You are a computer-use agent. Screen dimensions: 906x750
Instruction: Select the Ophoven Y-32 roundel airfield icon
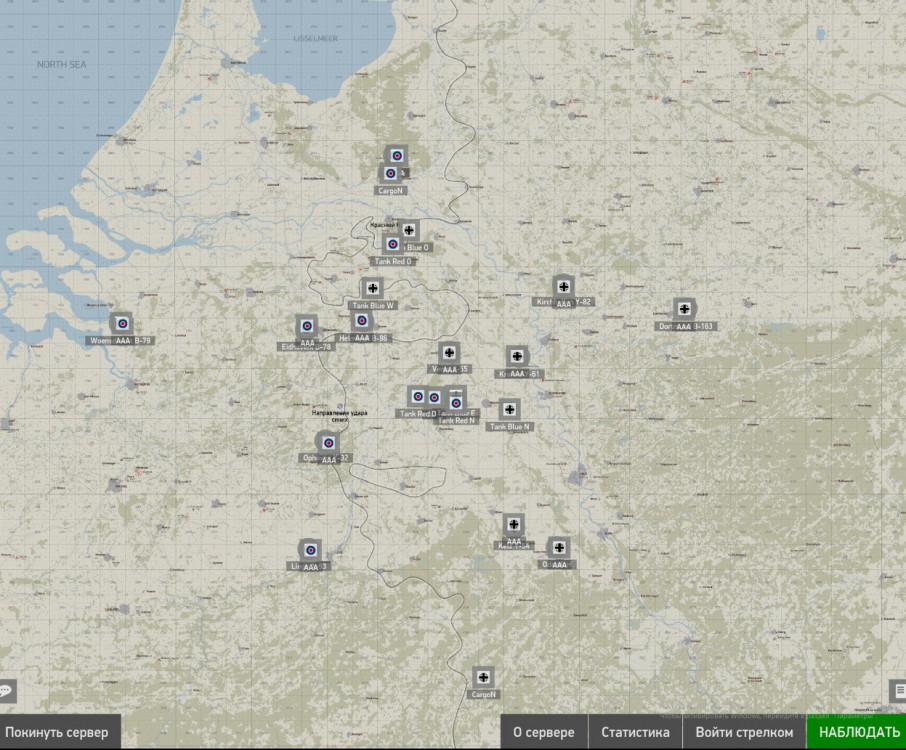click(x=328, y=443)
